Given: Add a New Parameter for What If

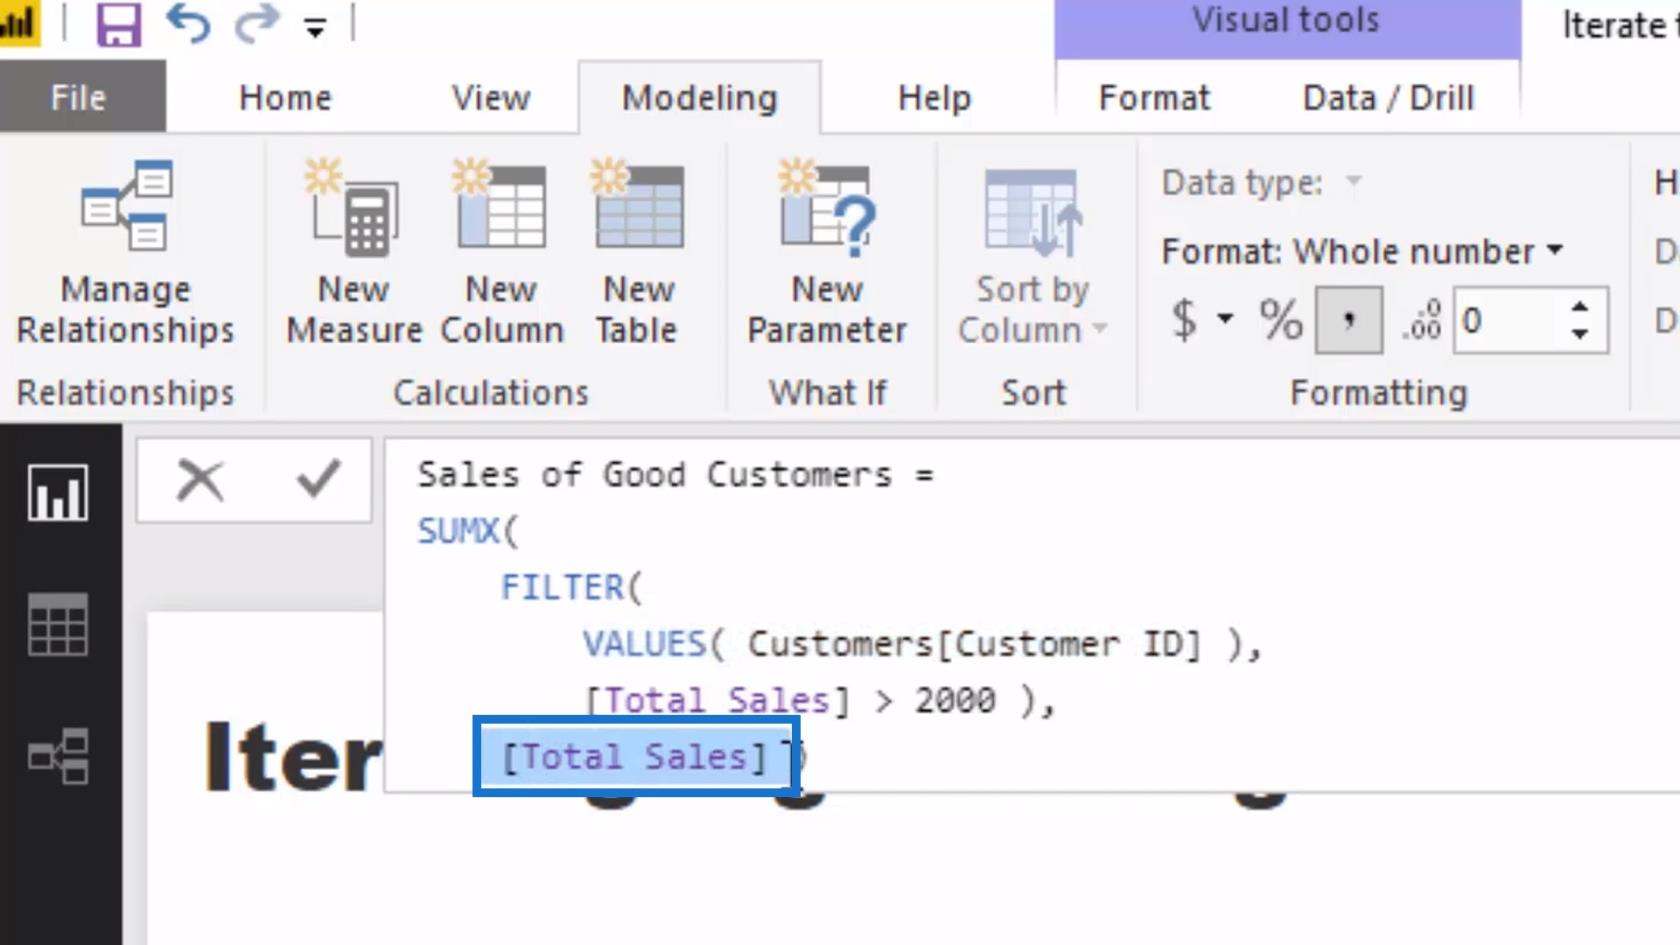Looking at the screenshot, I should click(x=827, y=253).
